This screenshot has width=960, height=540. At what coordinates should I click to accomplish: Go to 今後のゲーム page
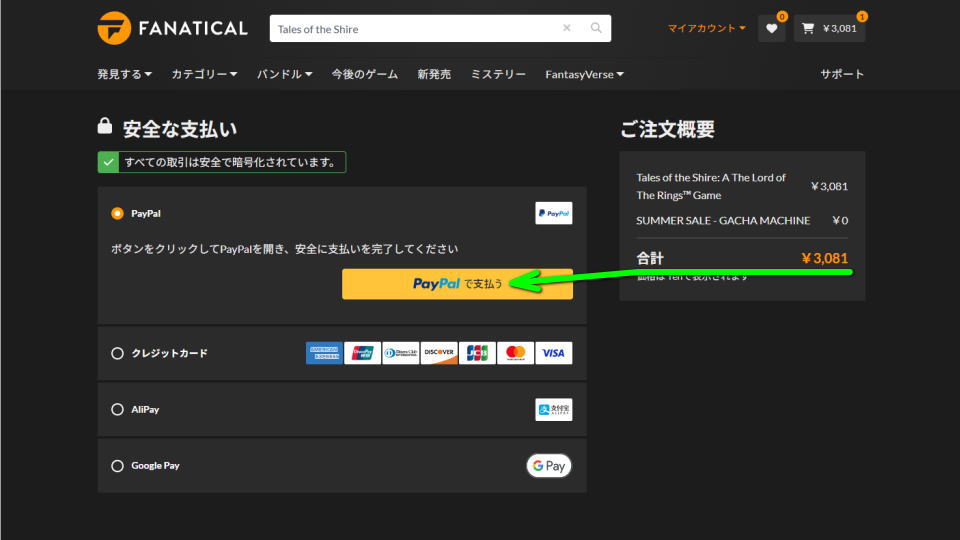[x=364, y=74]
